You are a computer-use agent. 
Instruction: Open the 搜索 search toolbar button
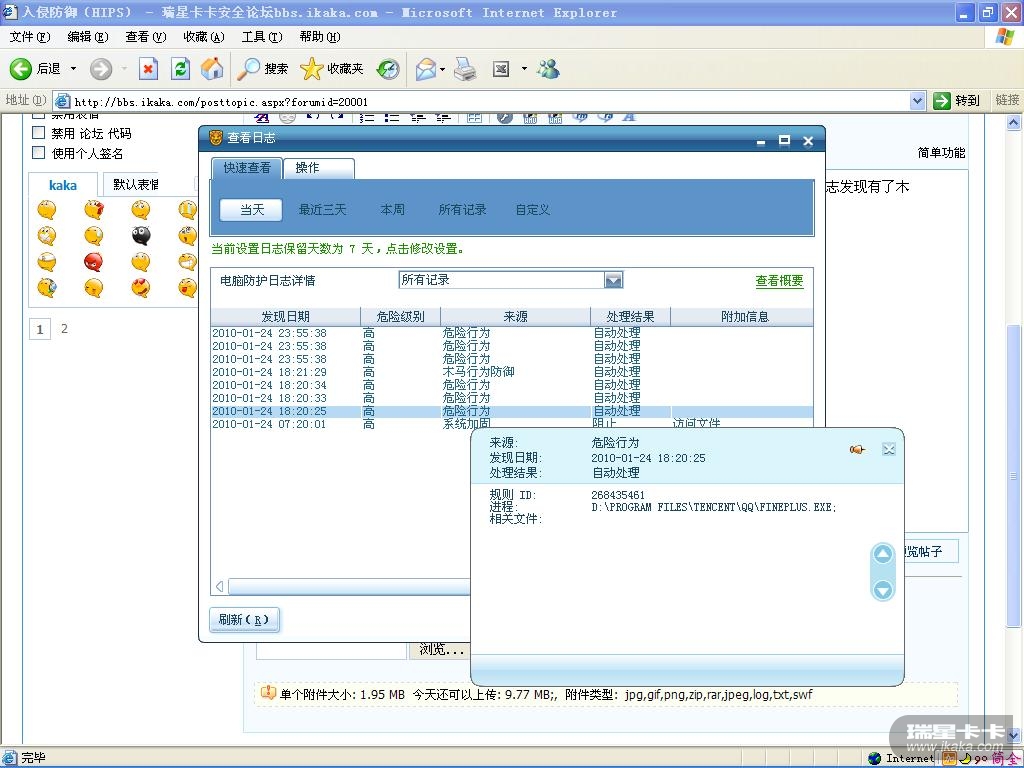point(263,69)
